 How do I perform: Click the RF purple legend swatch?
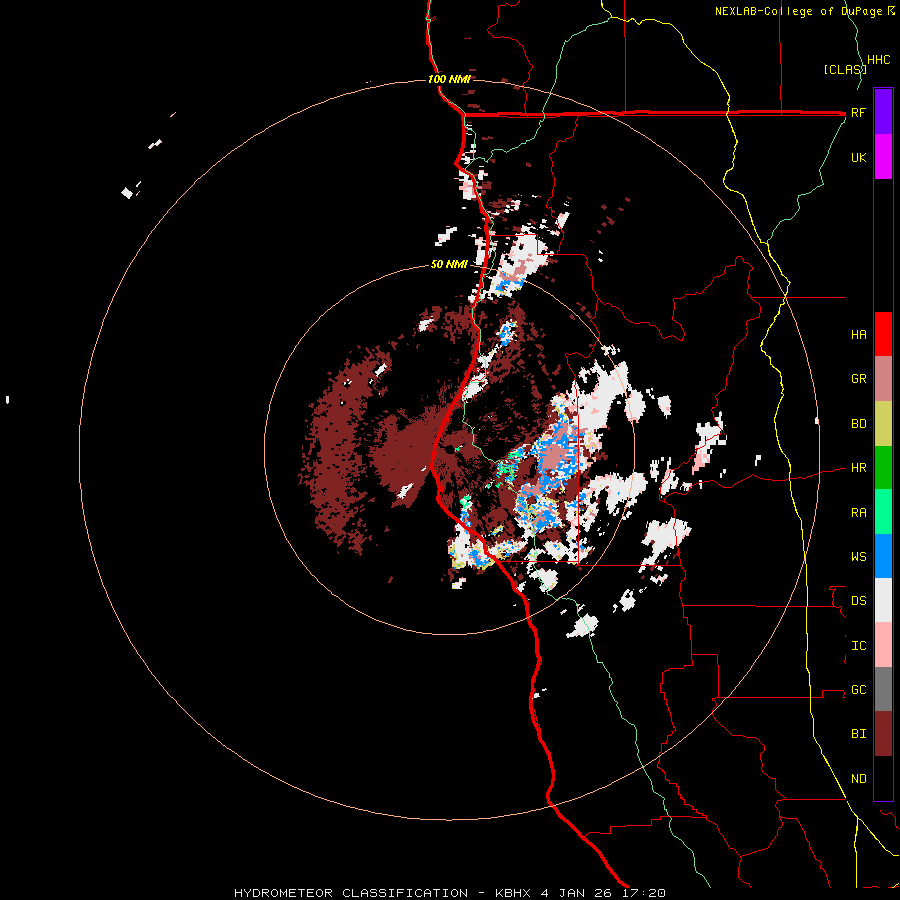(x=883, y=112)
